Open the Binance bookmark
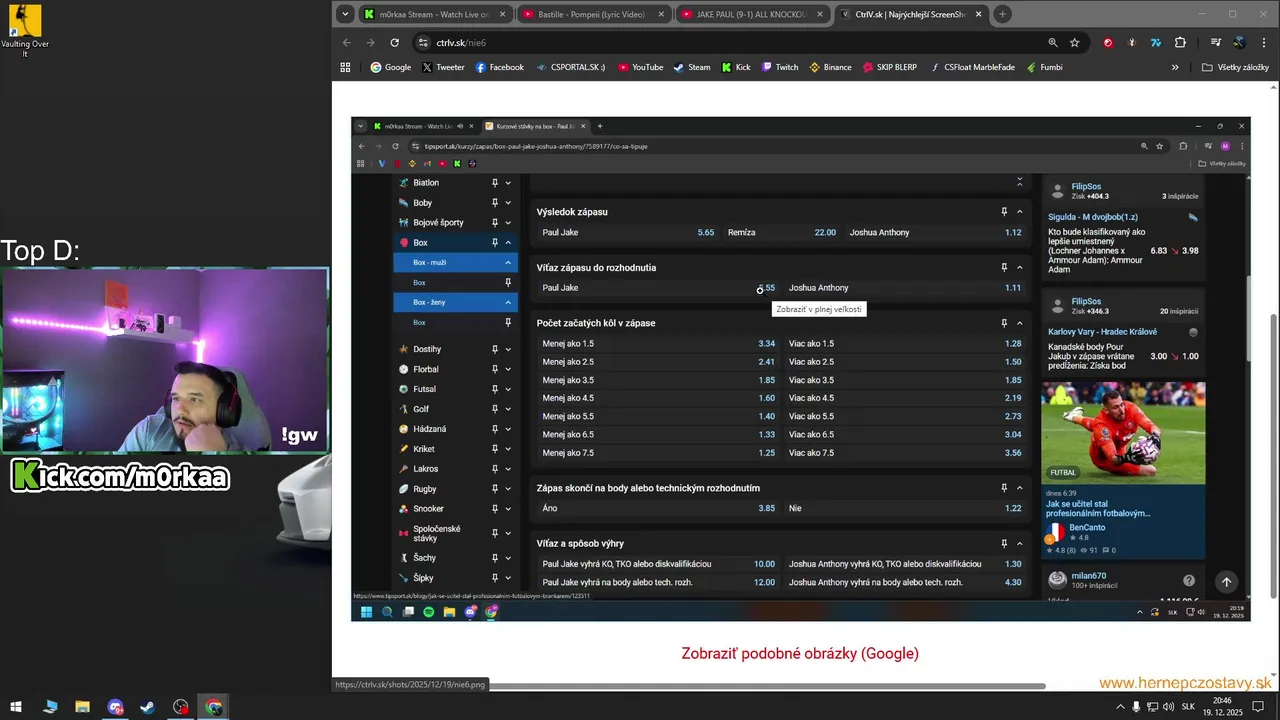The height and width of the screenshot is (720, 1280). coord(830,67)
